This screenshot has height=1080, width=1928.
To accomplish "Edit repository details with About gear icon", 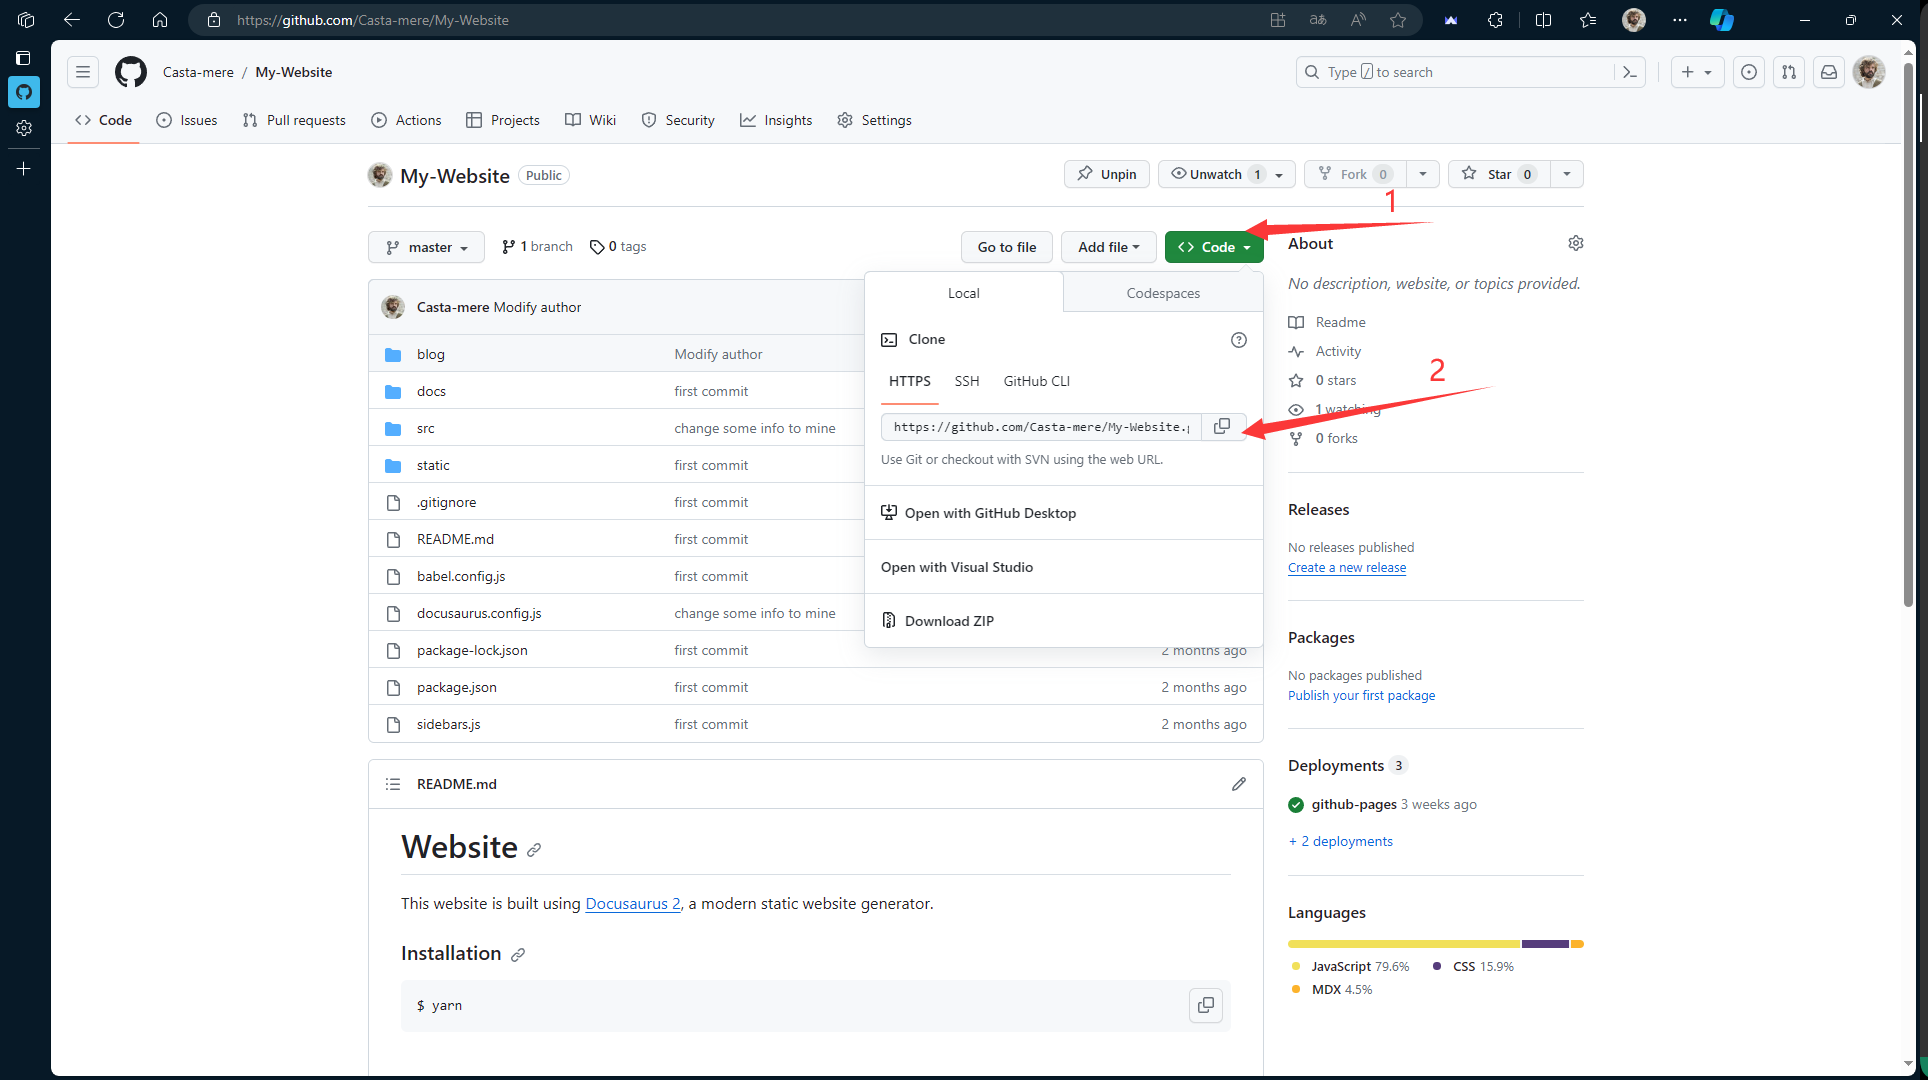I will (x=1576, y=243).
